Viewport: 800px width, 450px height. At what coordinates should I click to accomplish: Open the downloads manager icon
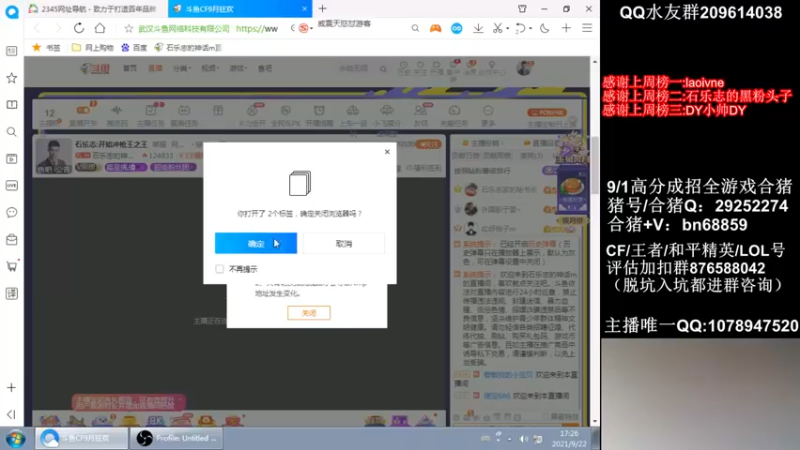point(478,29)
